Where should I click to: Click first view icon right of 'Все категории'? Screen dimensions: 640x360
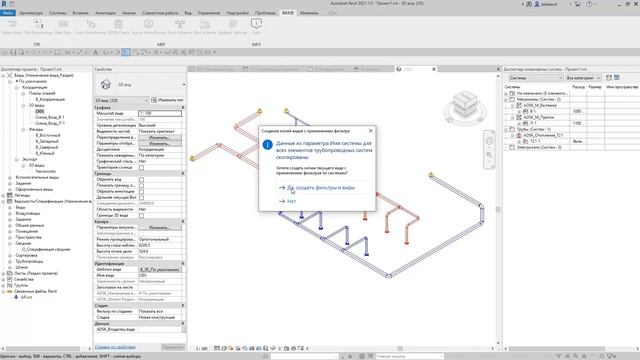tap(609, 78)
